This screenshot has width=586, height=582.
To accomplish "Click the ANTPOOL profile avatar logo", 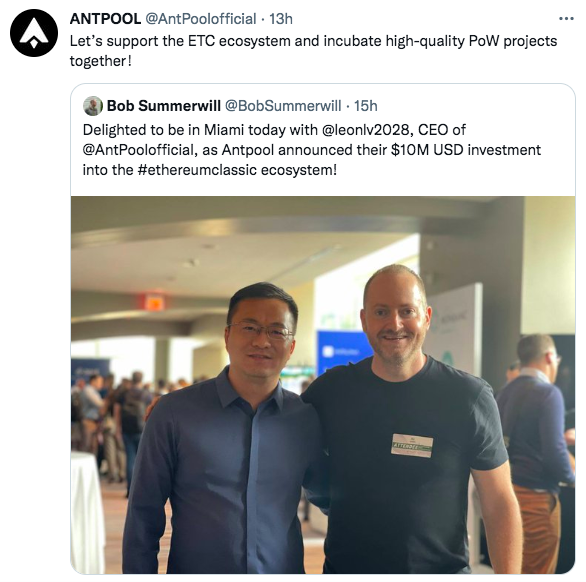I will click(34, 33).
